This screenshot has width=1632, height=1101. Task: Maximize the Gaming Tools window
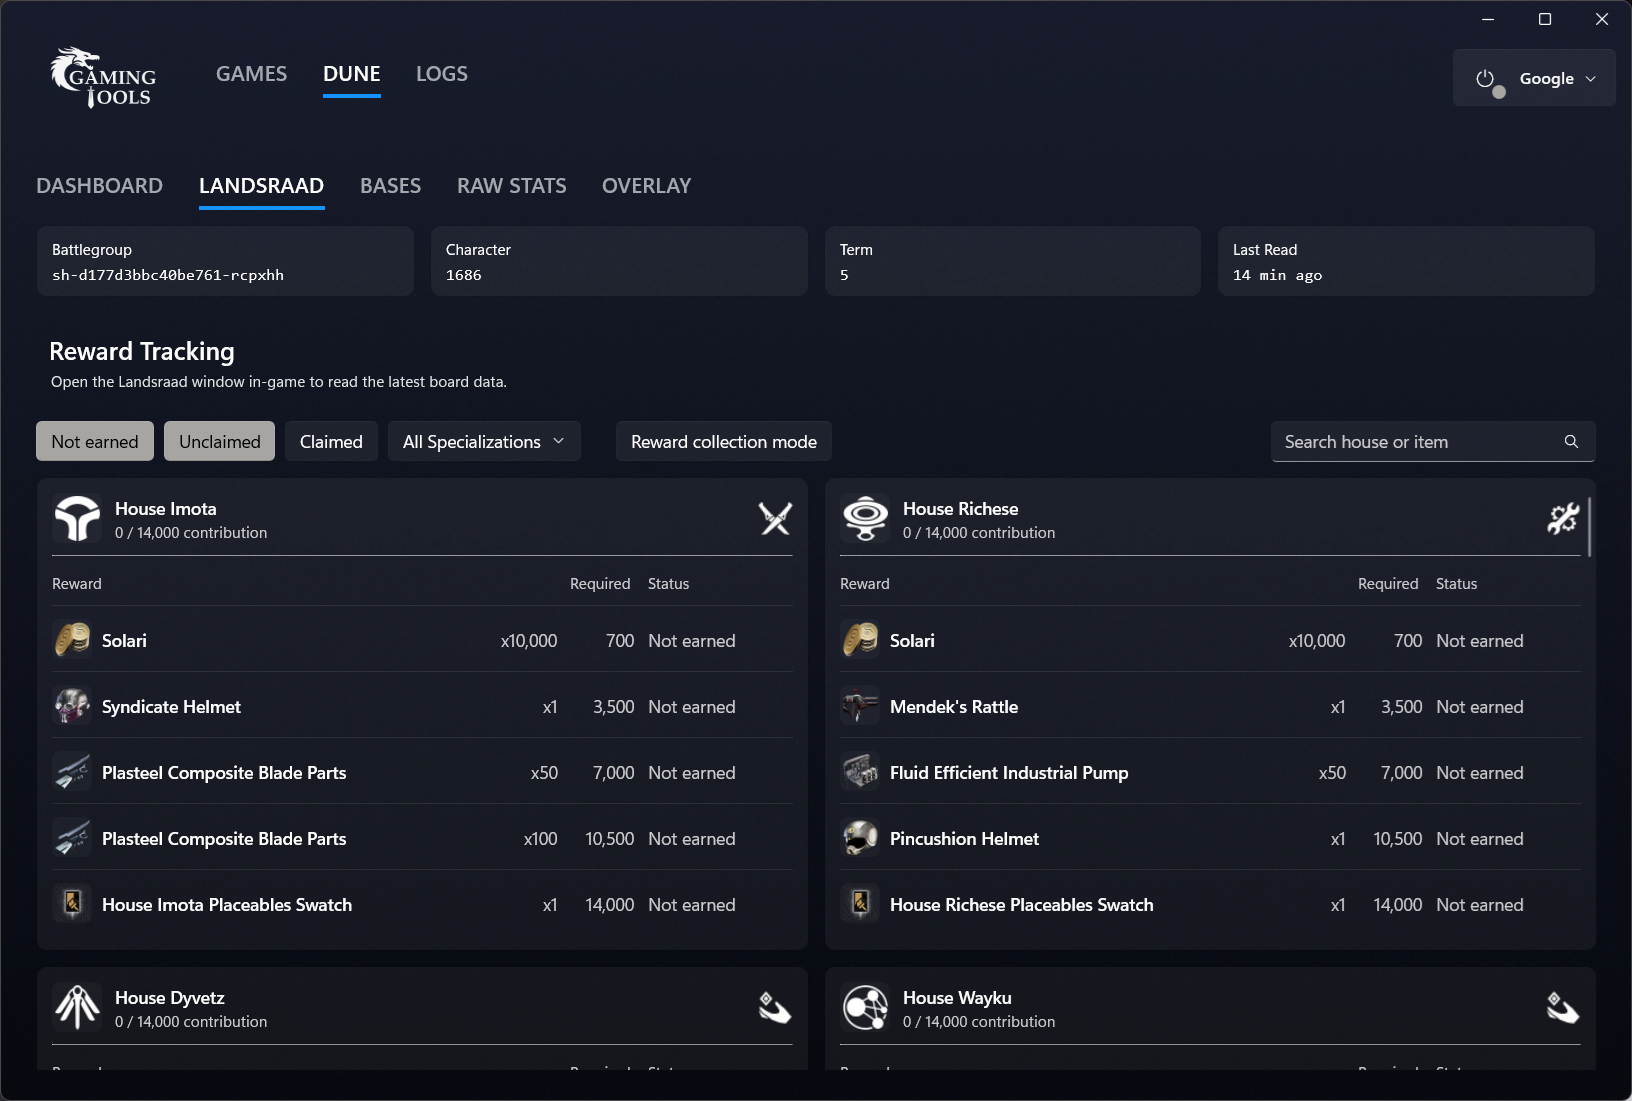(1545, 19)
